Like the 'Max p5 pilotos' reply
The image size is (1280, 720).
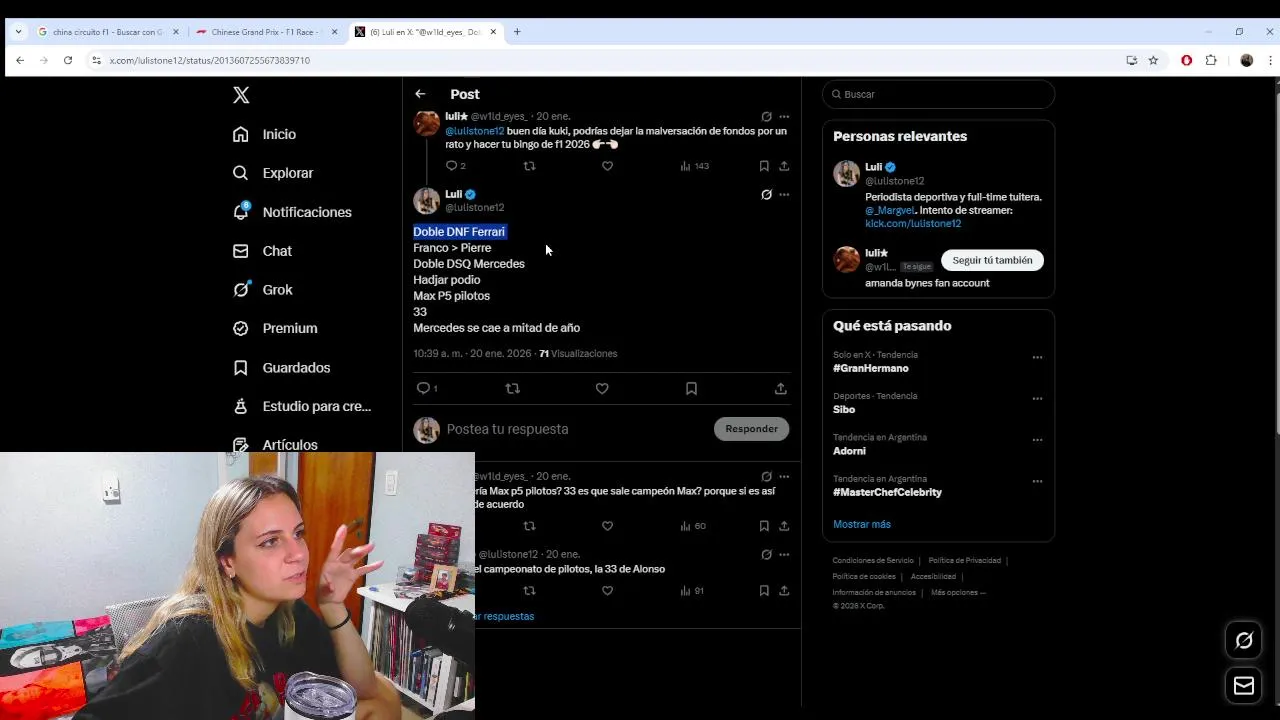607,526
